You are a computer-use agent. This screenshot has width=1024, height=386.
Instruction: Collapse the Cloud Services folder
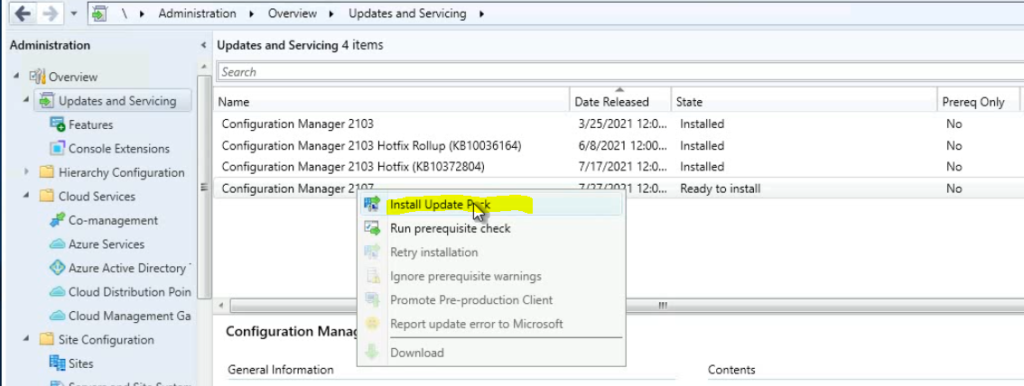pos(27,196)
